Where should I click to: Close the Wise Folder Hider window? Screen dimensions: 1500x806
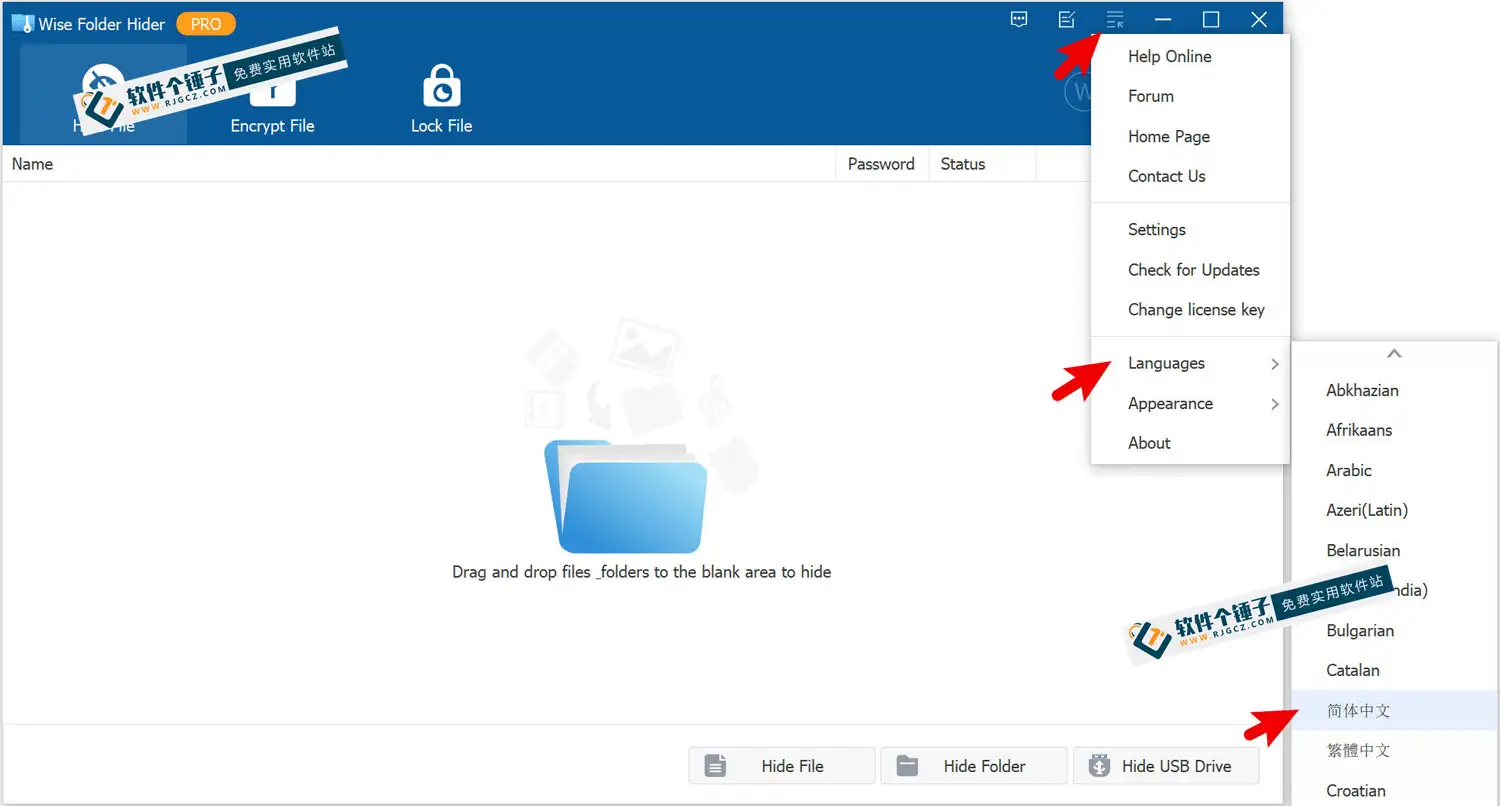pyautogui.click(x=1259, y=19)
